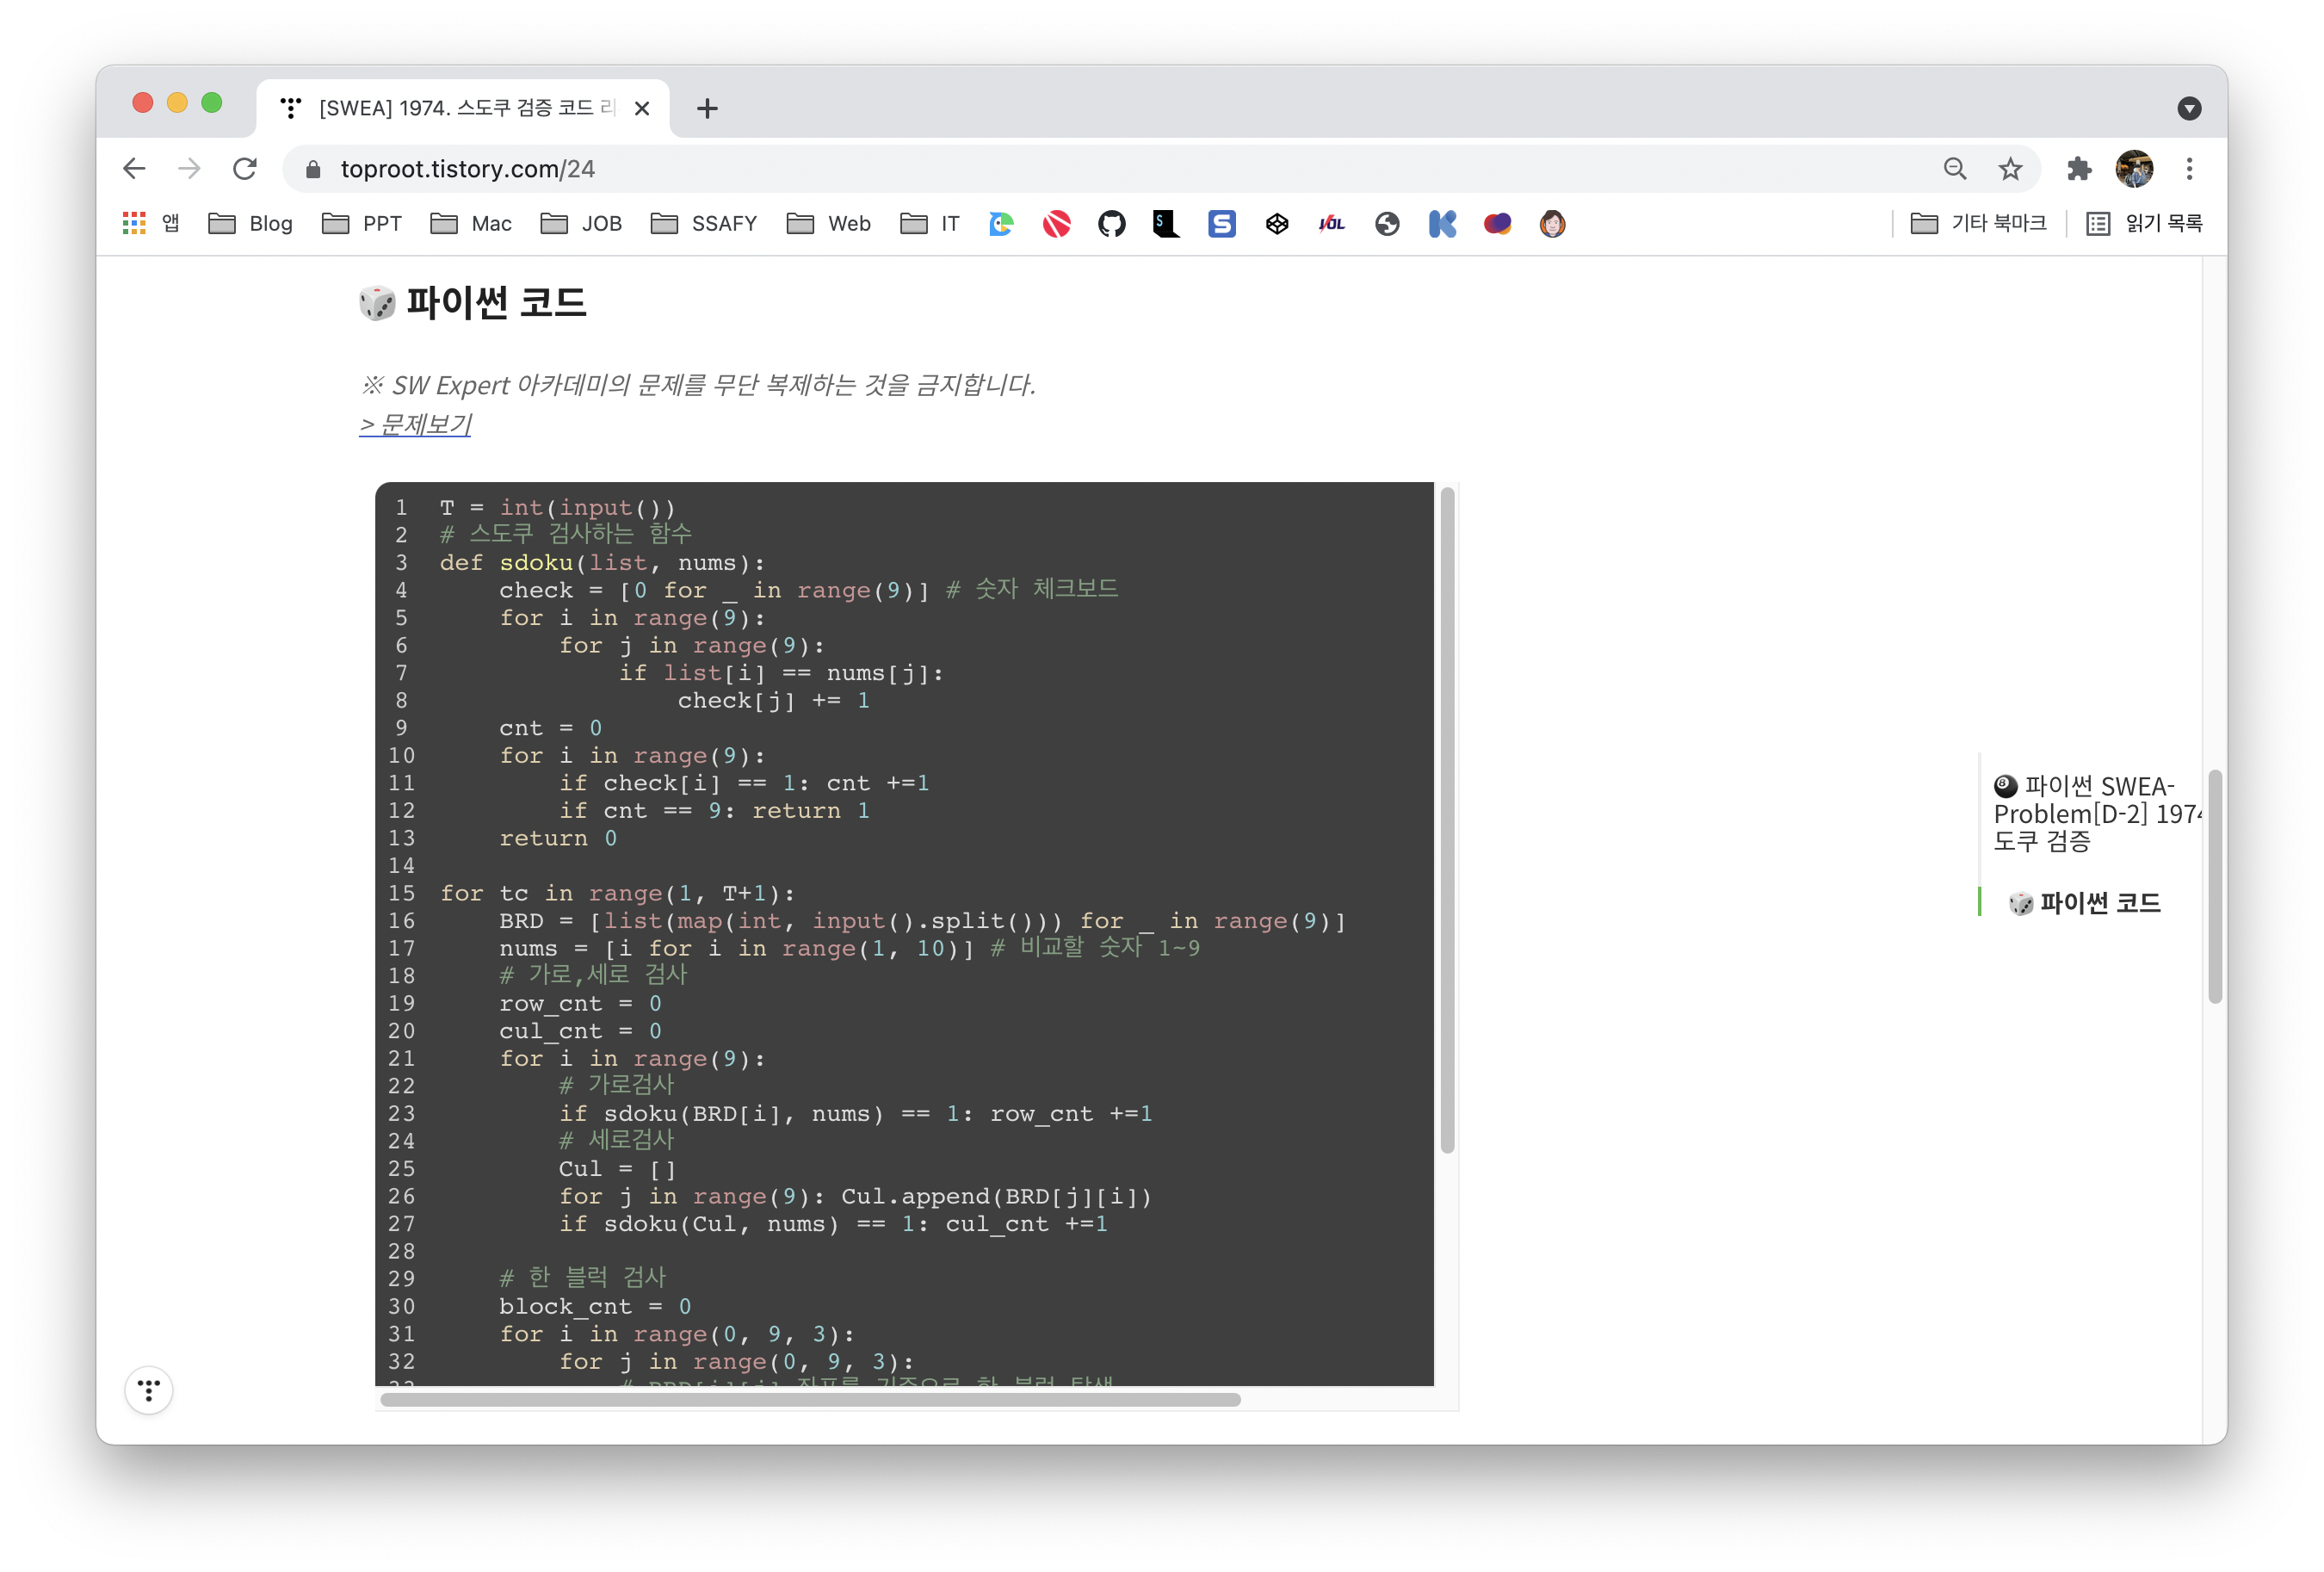Open a new browser tab

click(x=707, y=109)
